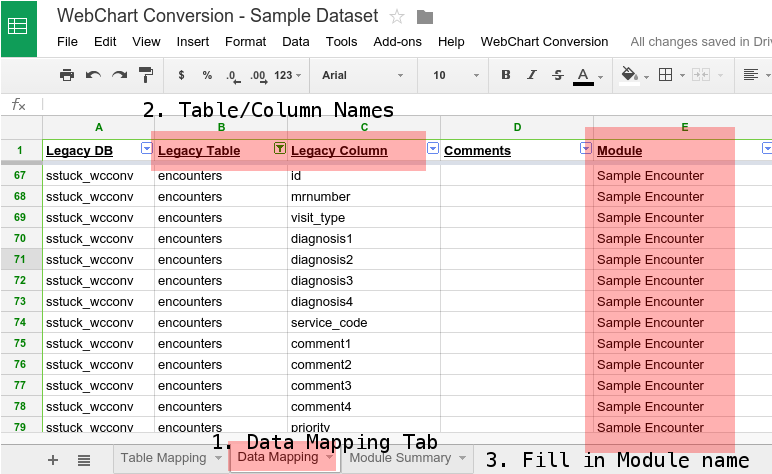Add a new sheet with plus button
This screenshot has width=772, height=474.
click(53, 459)
